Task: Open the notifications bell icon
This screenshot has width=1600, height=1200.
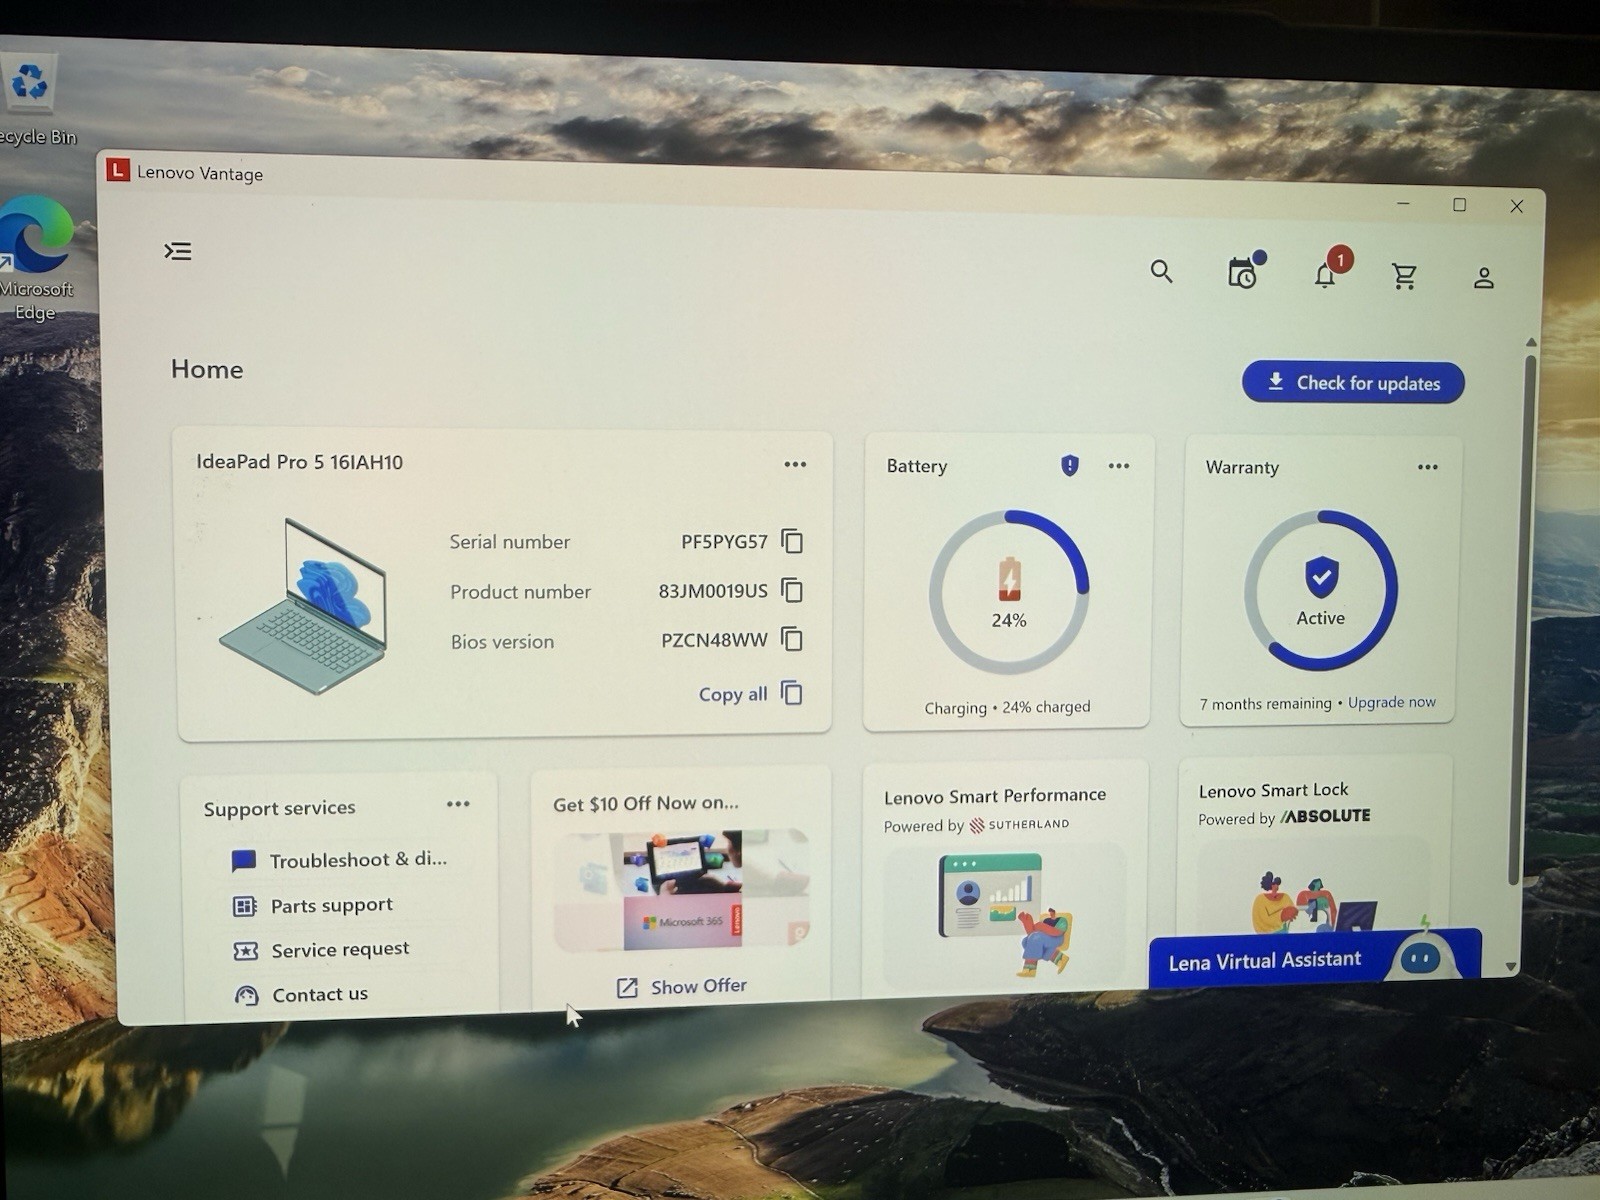Action: click(x=1326, y=274)
